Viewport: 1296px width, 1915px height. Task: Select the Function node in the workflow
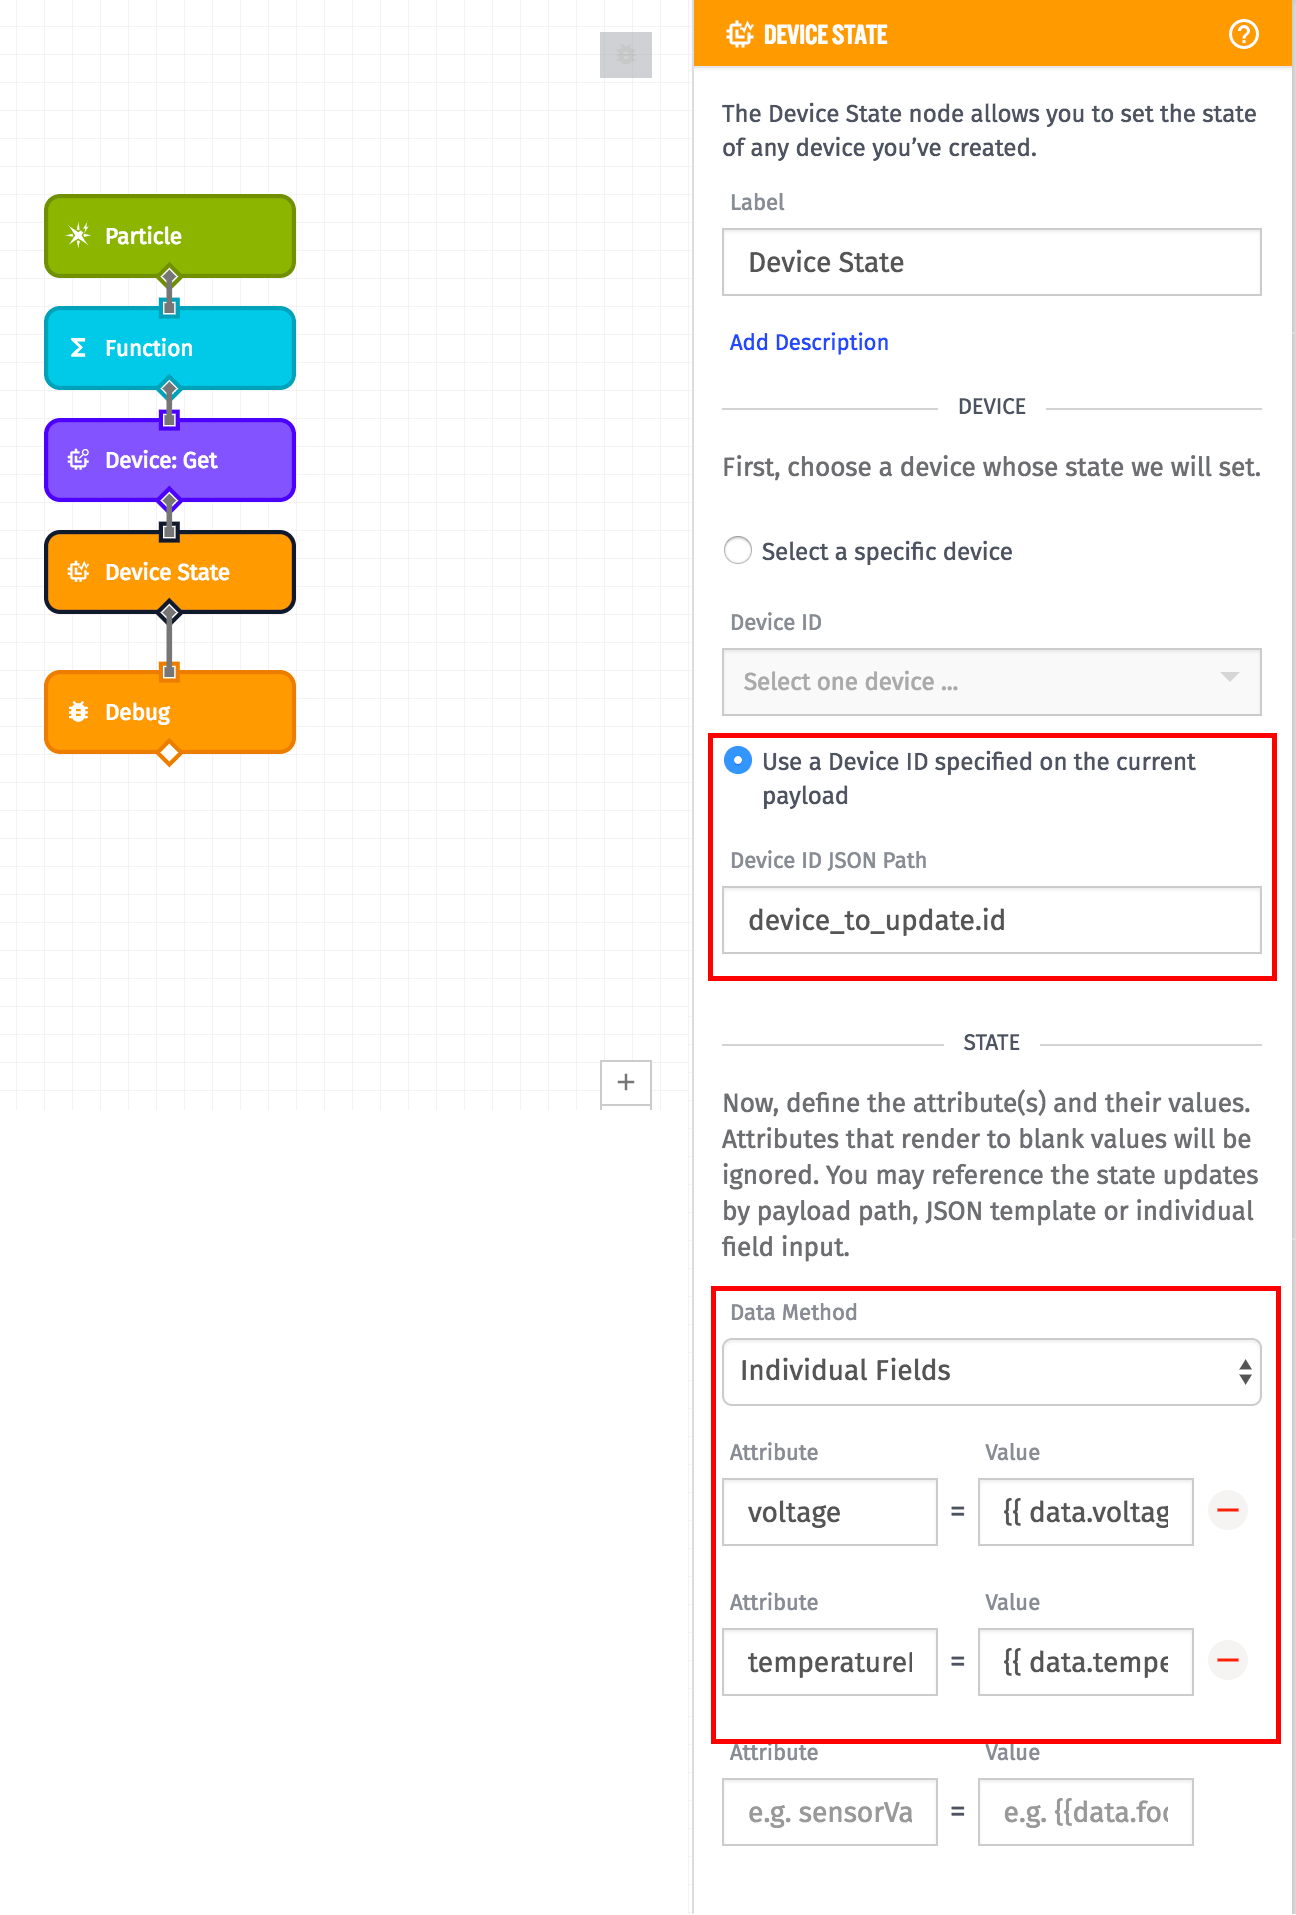168,347
